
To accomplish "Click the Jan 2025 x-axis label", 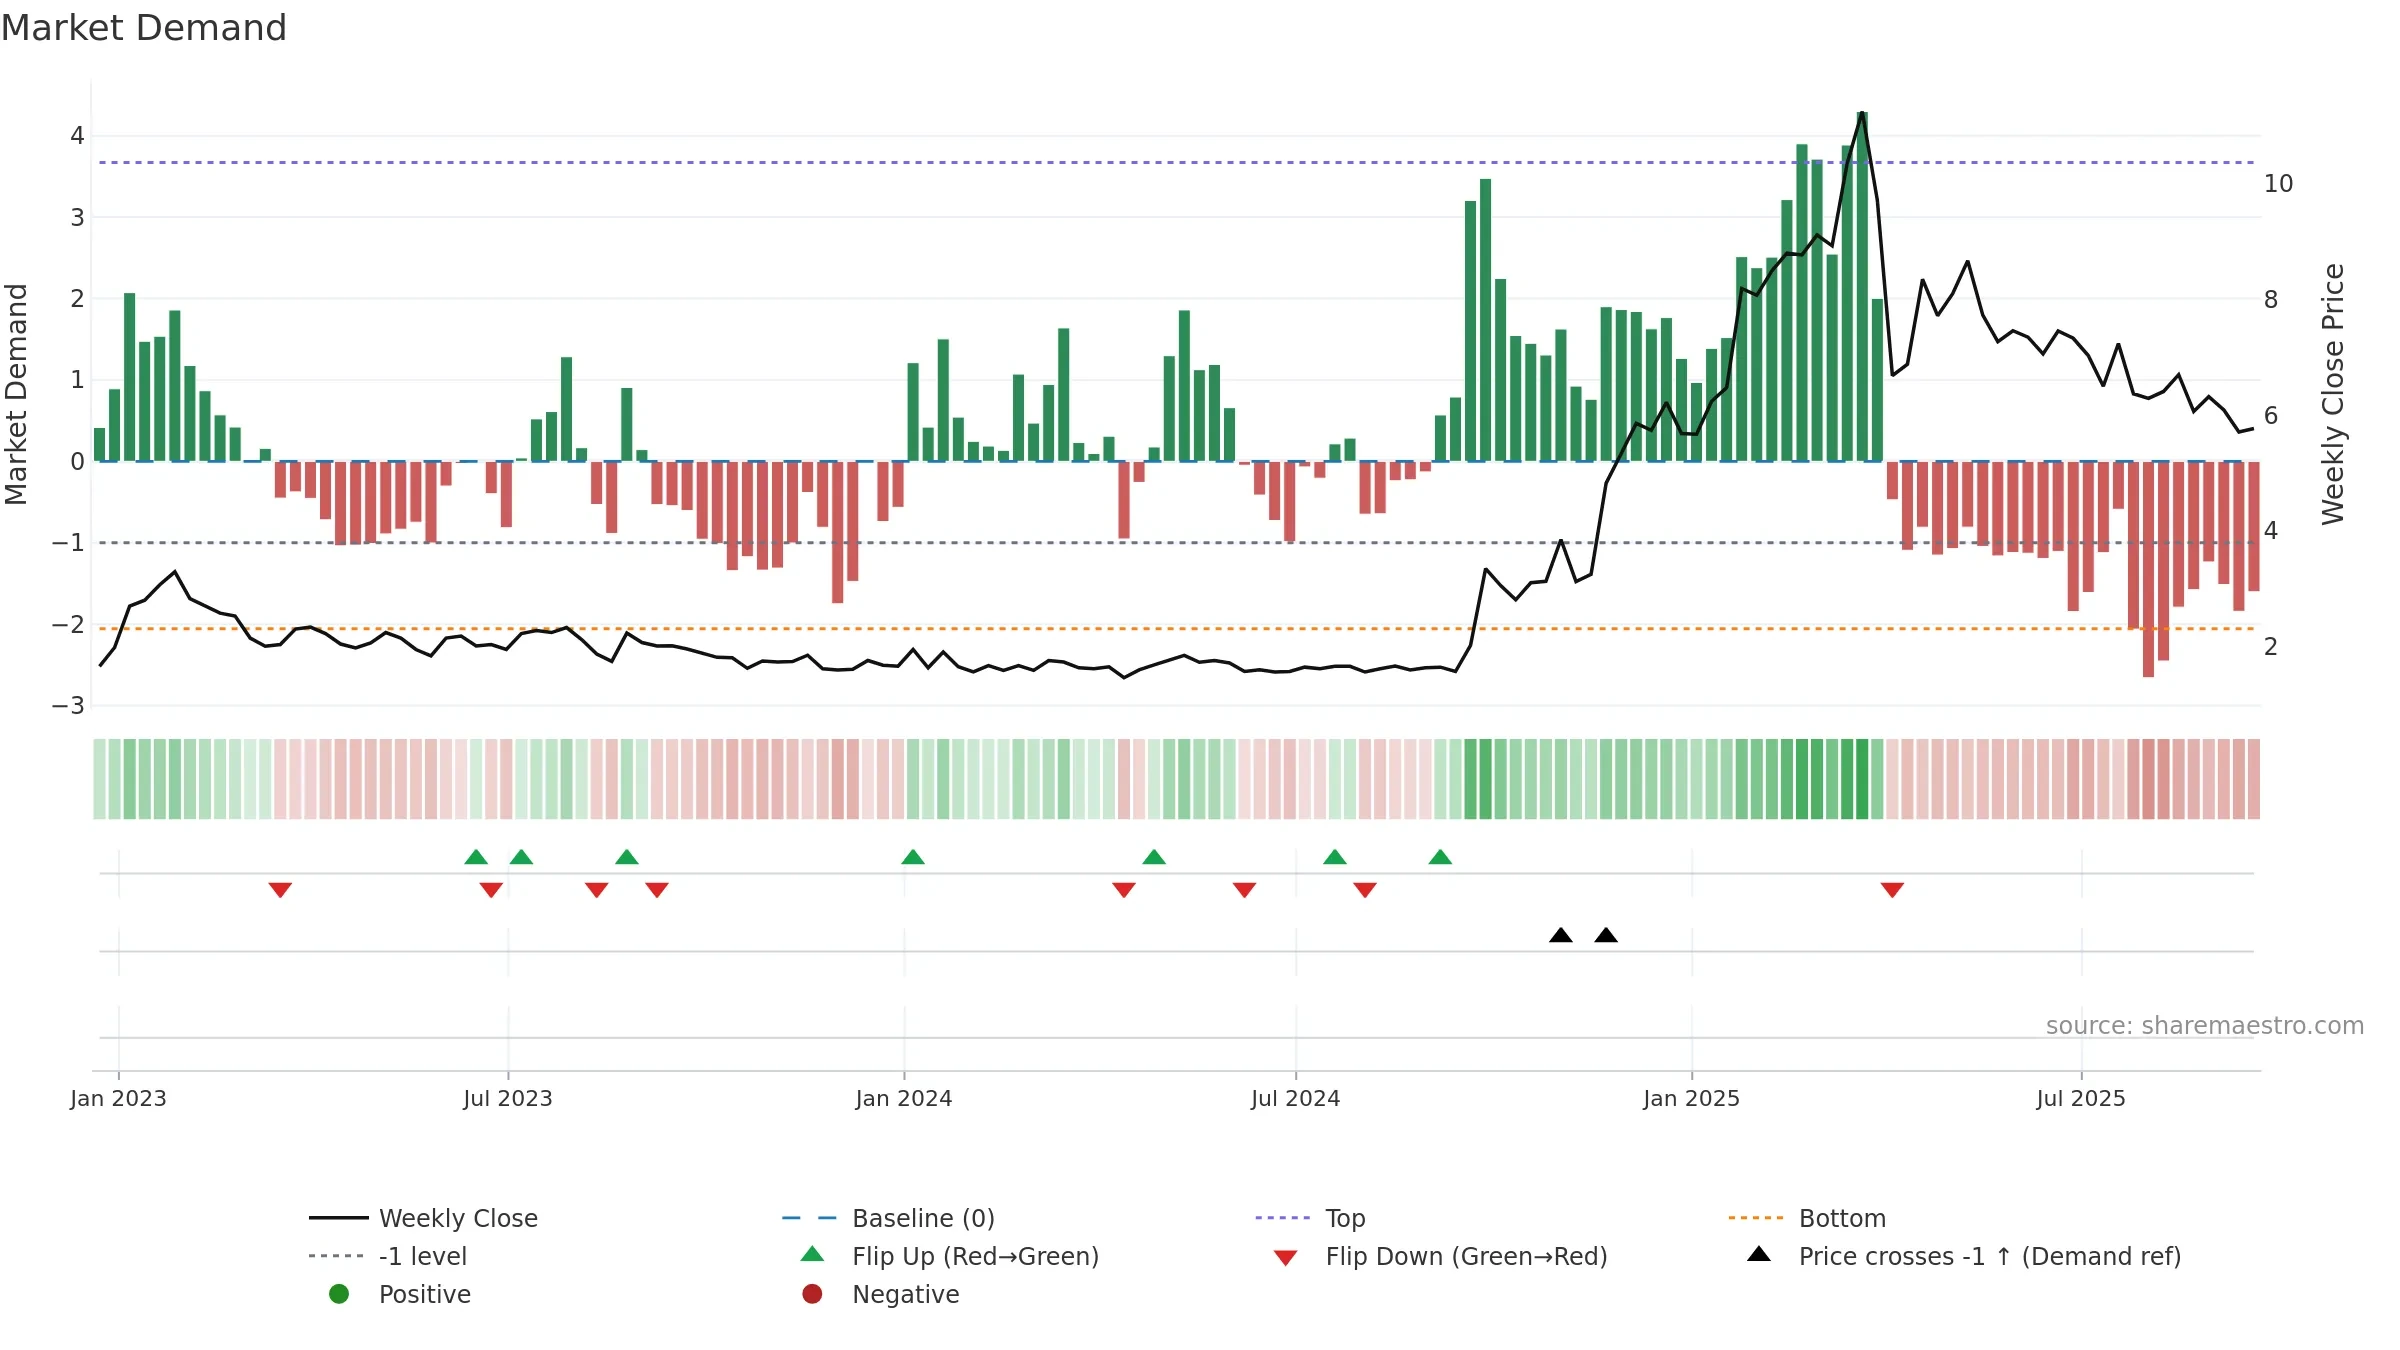I will 1692,1098.
